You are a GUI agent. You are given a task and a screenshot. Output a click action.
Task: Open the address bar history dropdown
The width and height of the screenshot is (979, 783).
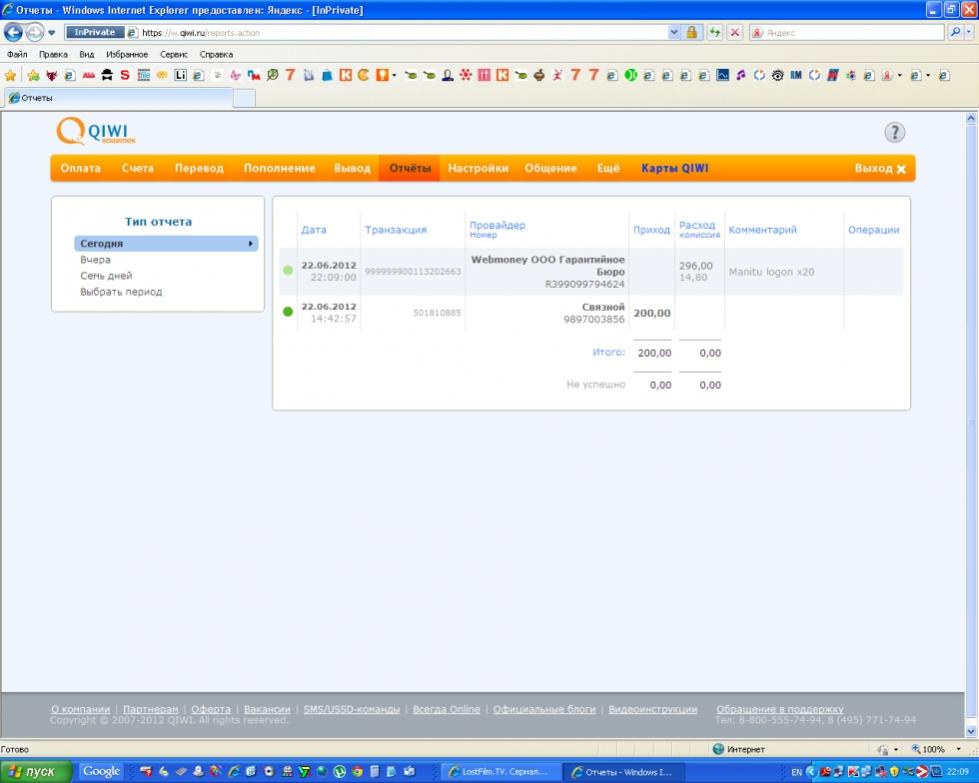point(673,32)
